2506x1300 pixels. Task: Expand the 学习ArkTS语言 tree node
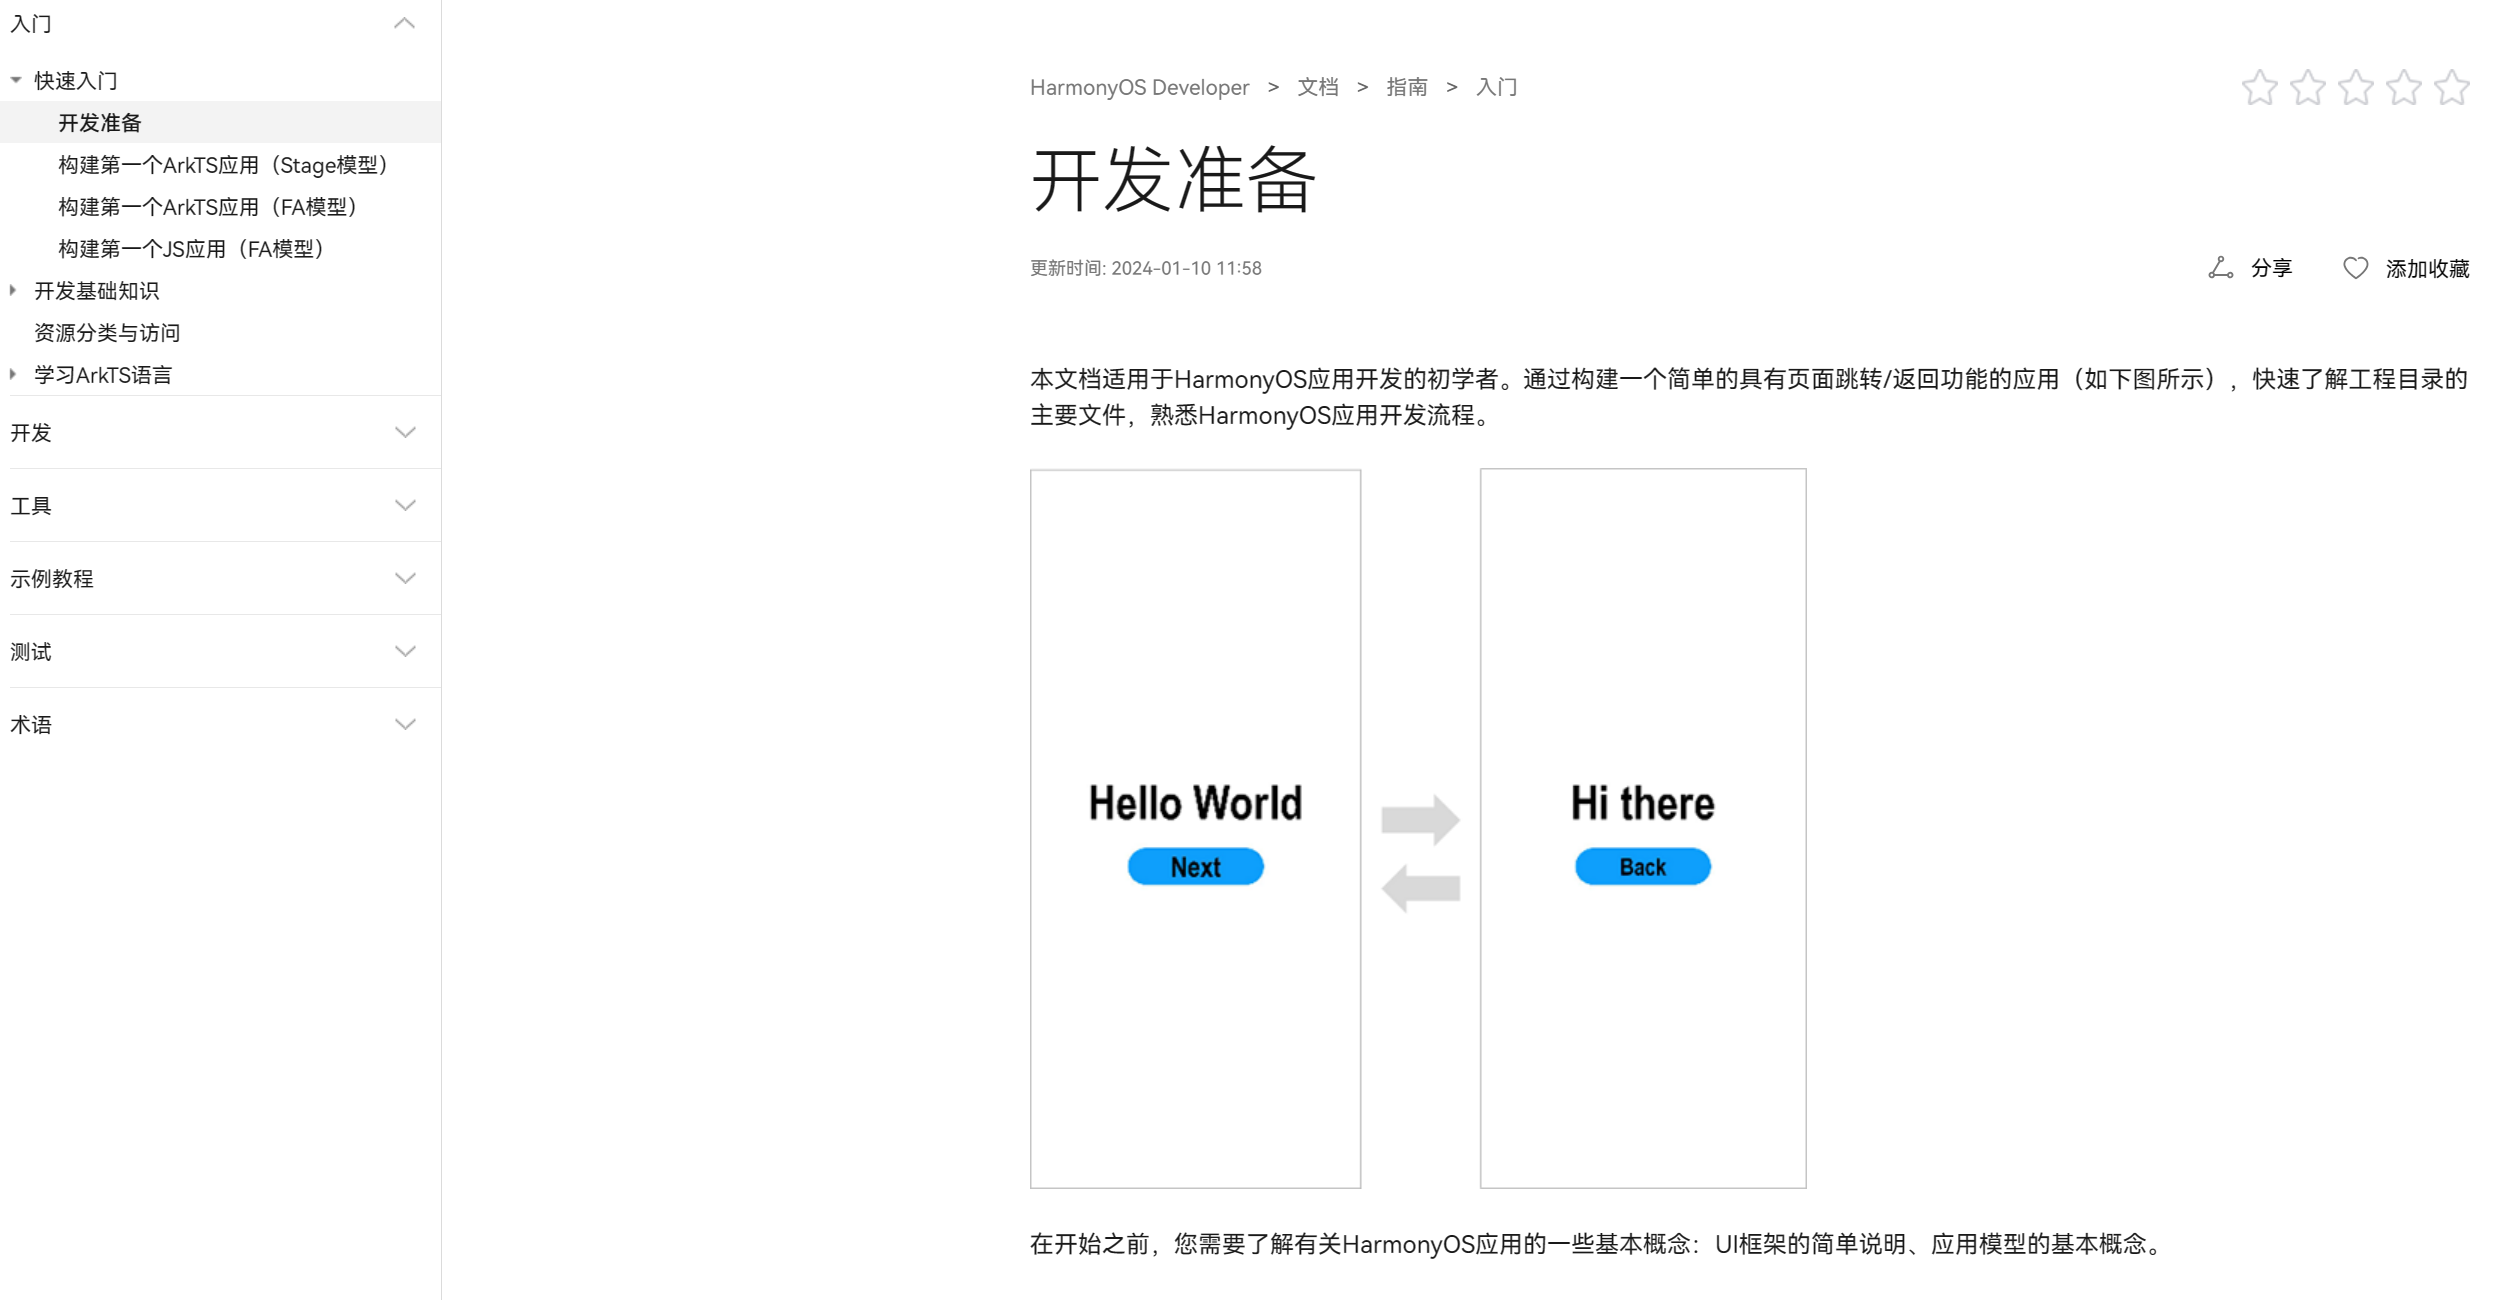tap(14, 374)
